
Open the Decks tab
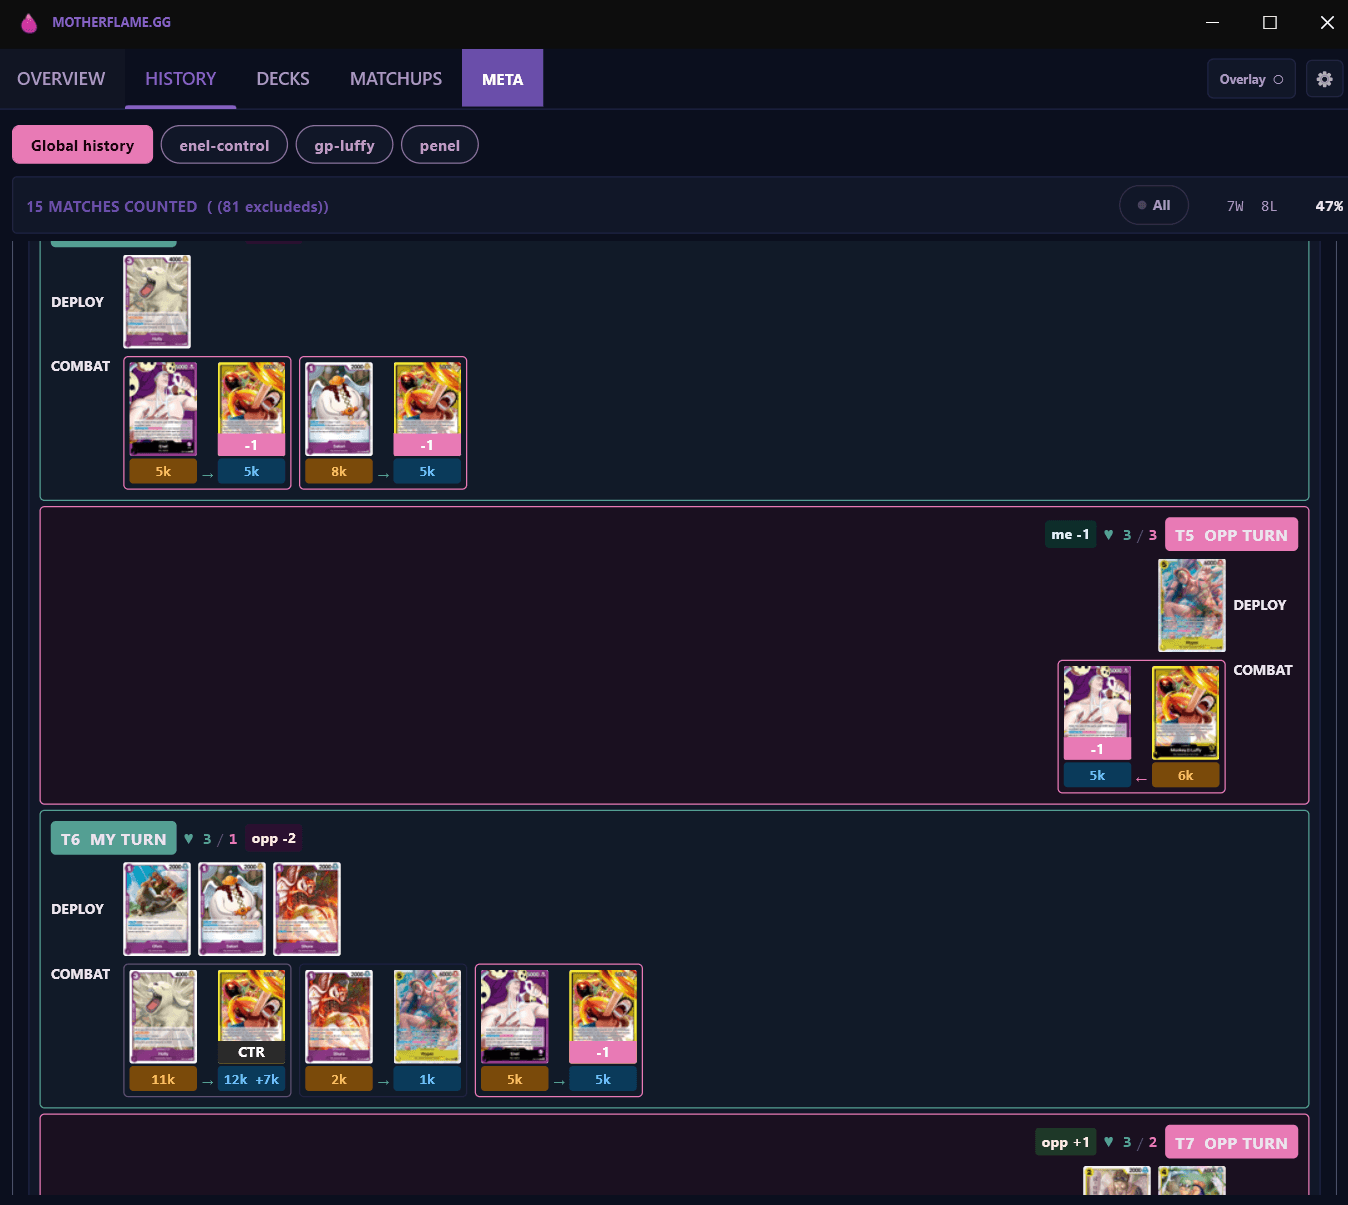[x=282, y=79]
